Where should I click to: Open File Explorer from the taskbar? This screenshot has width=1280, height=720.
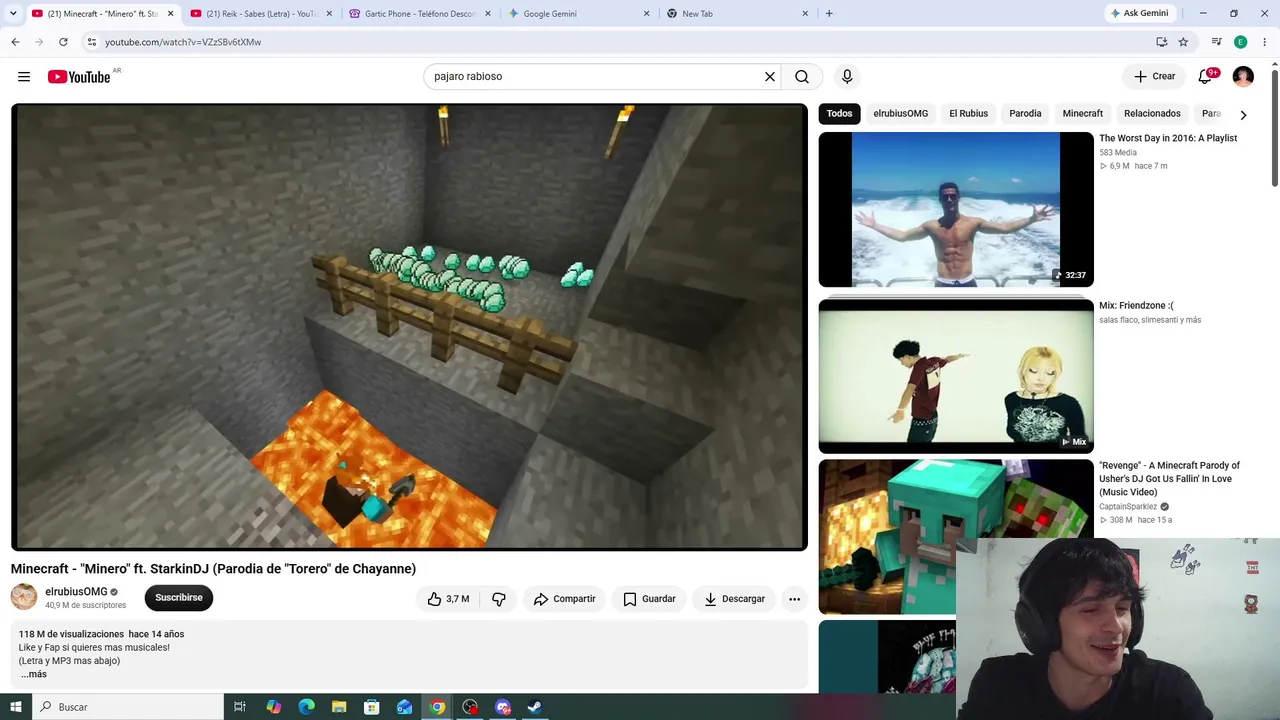click(339, 707)
